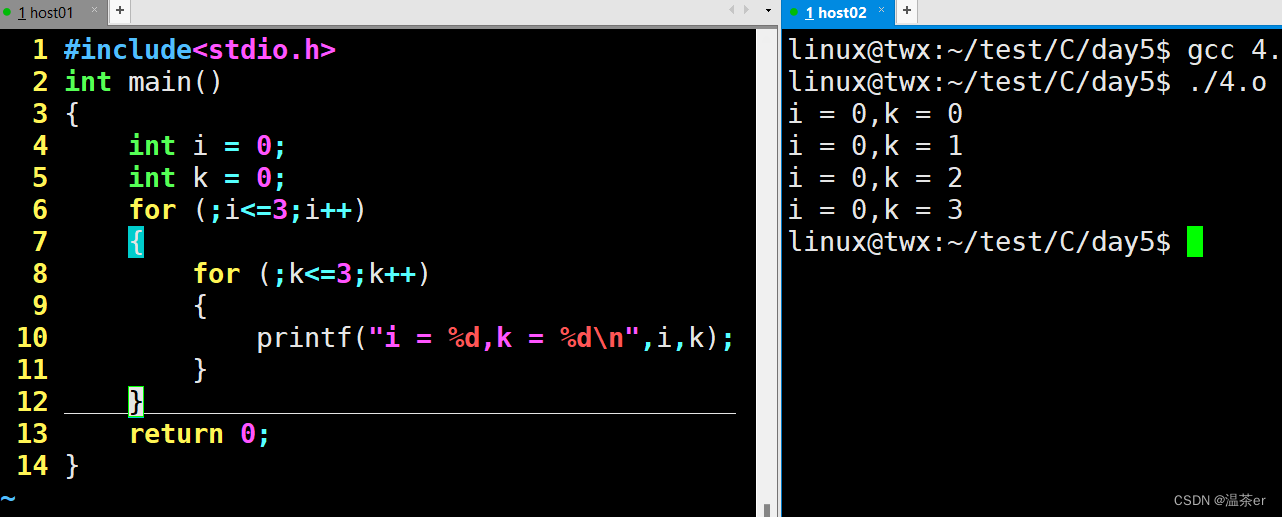1282x517 pixels.
Task: Click the last prompt line in host02
Action: click(996, 242)
